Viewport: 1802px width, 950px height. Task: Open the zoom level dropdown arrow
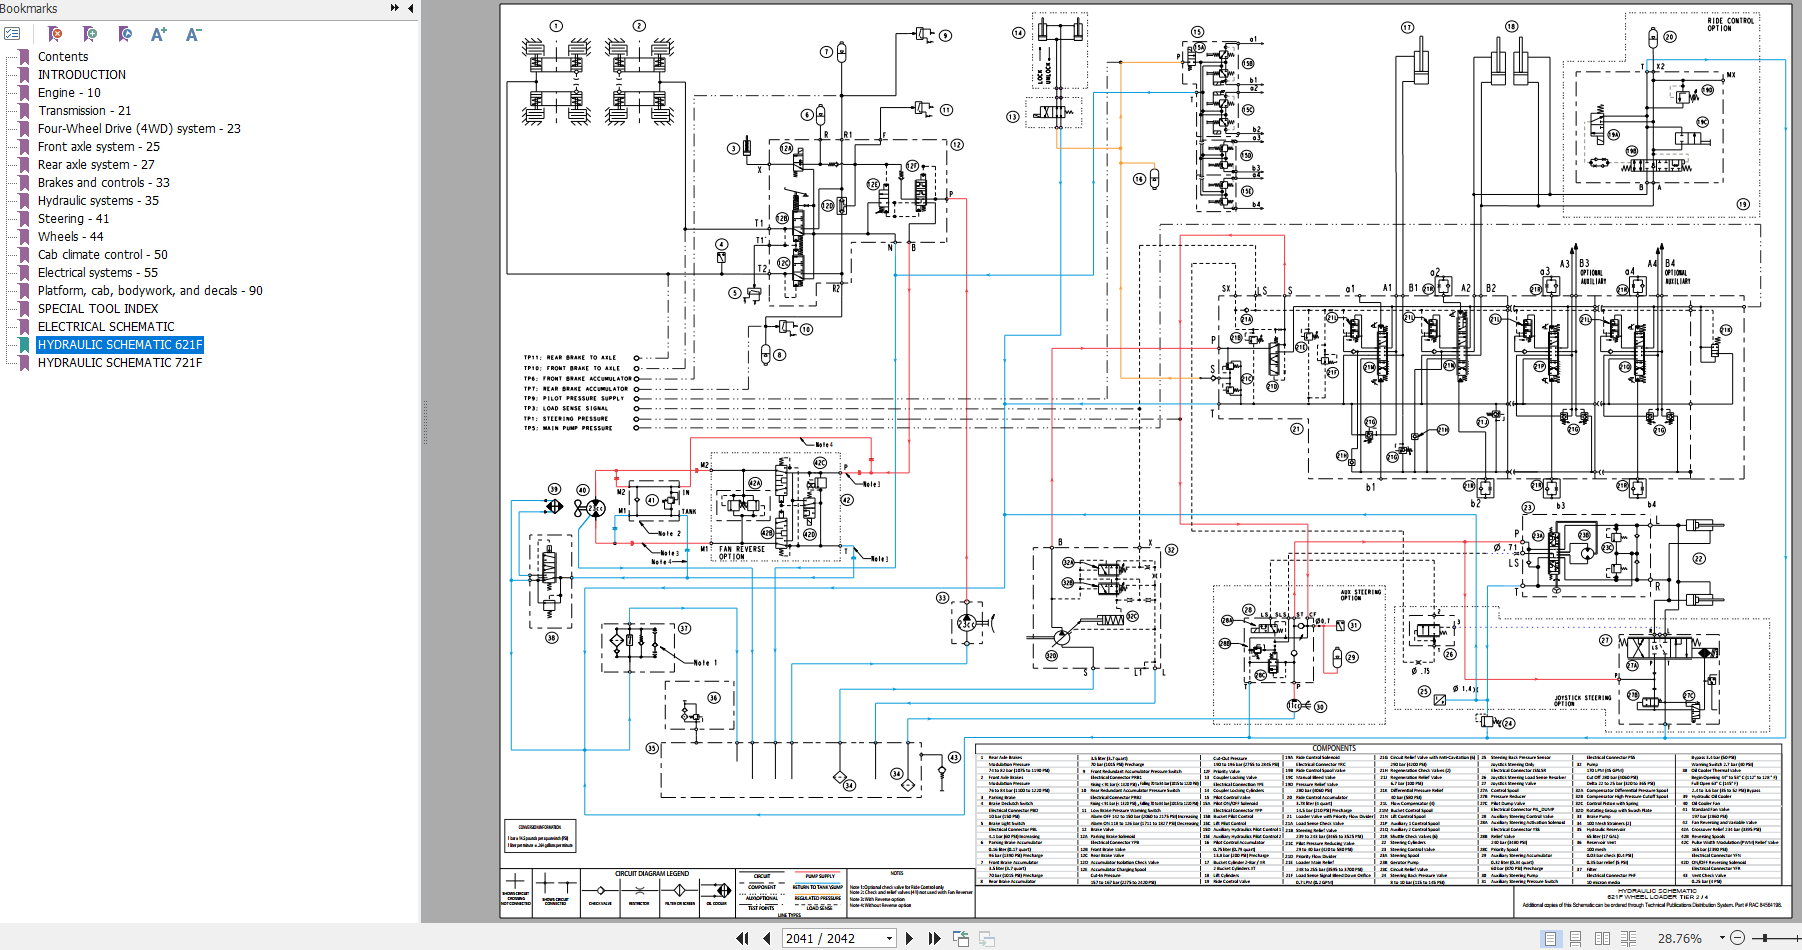pos(1722,938)
